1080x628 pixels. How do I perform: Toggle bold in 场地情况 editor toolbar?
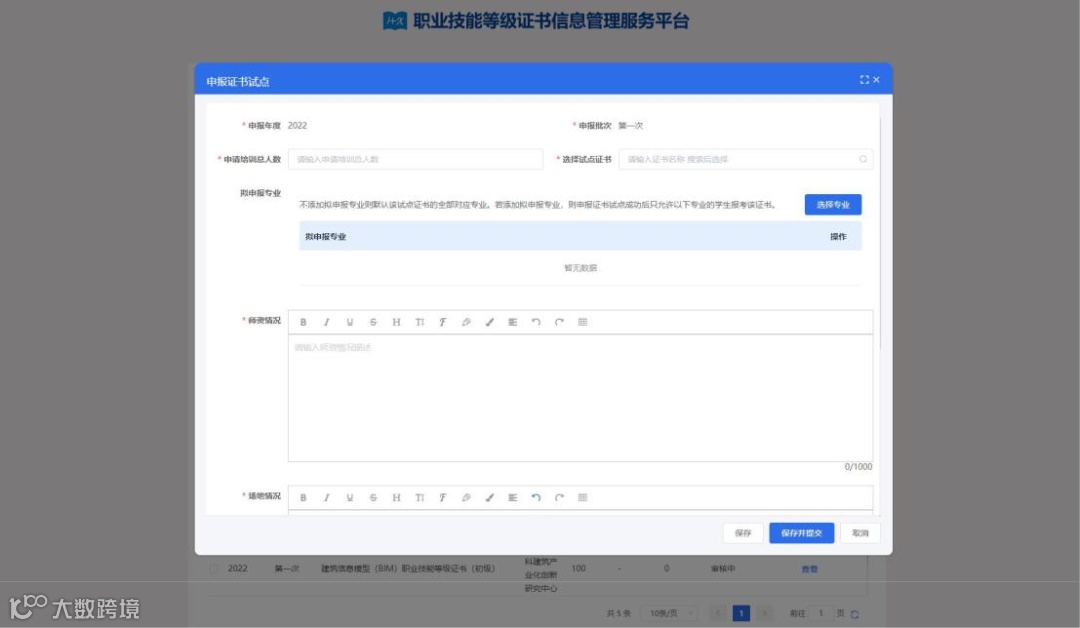point(303,498)
